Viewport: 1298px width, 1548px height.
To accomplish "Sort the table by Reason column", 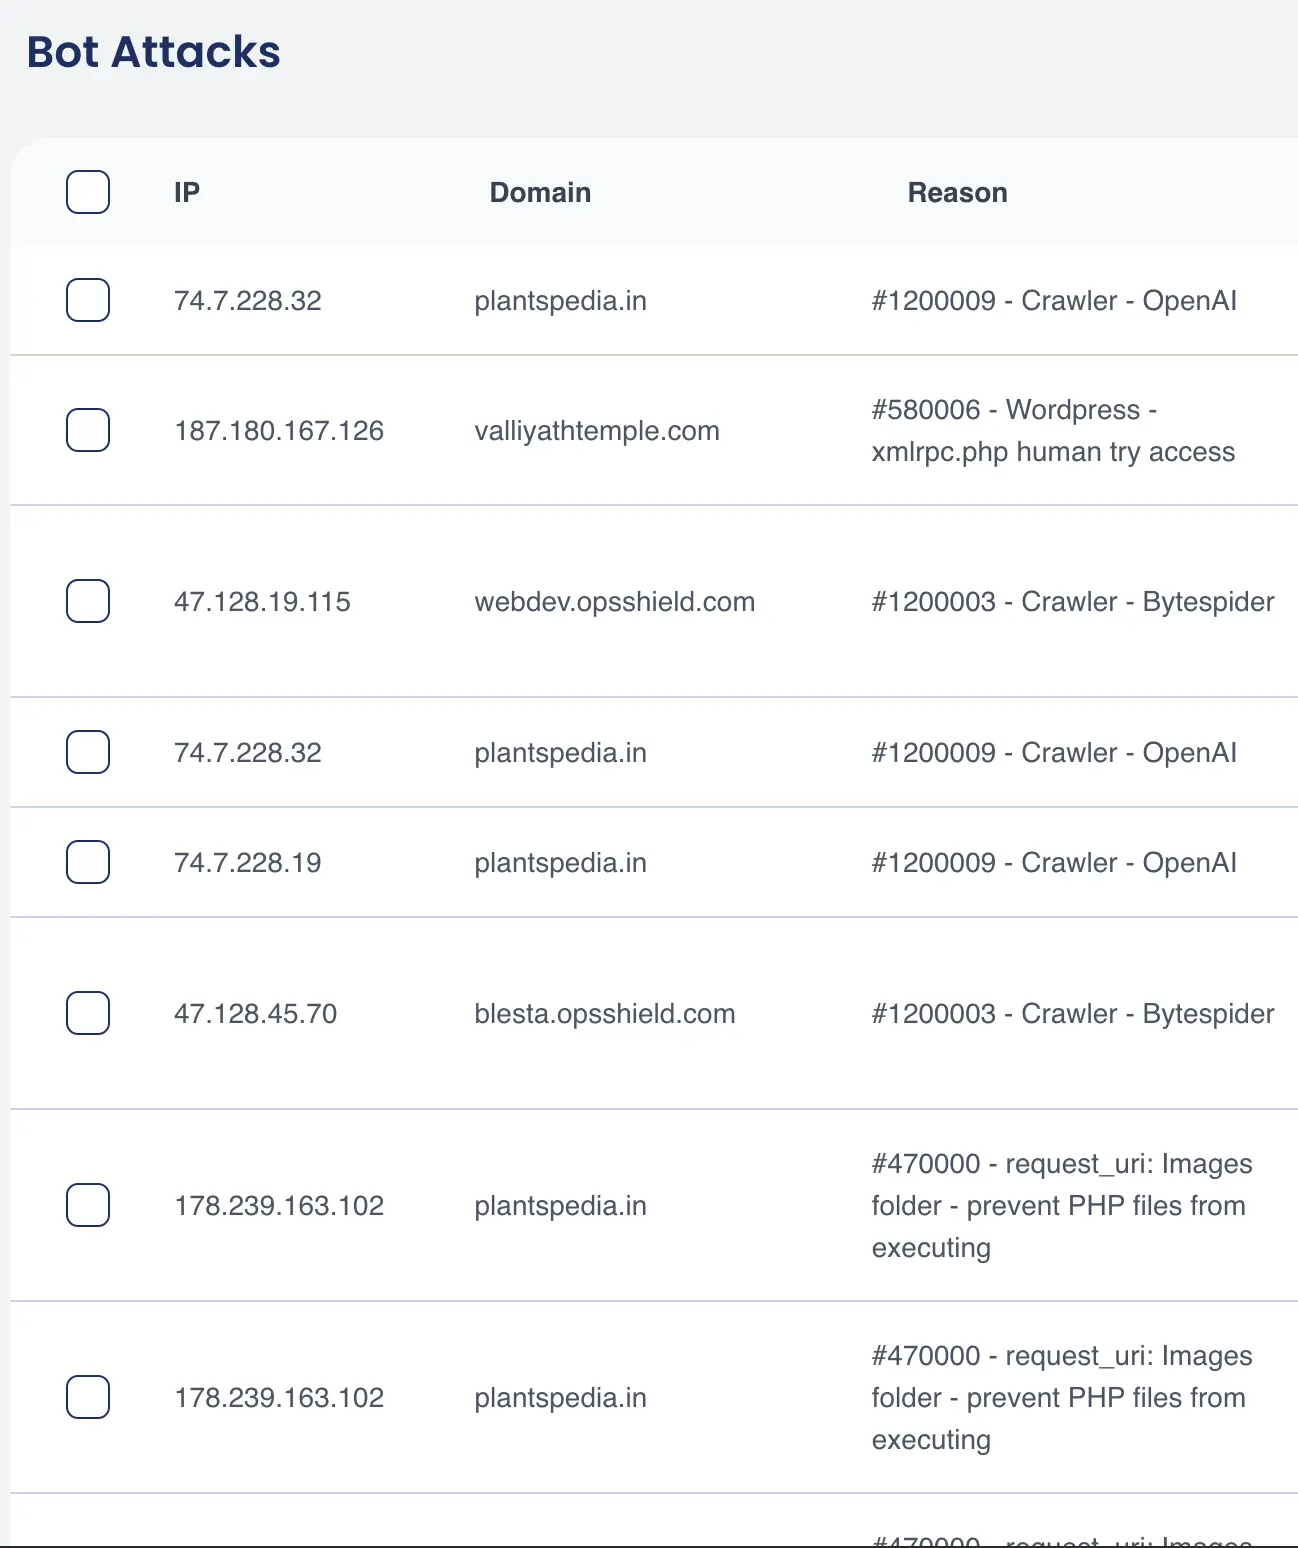I will tap(957, 192).
